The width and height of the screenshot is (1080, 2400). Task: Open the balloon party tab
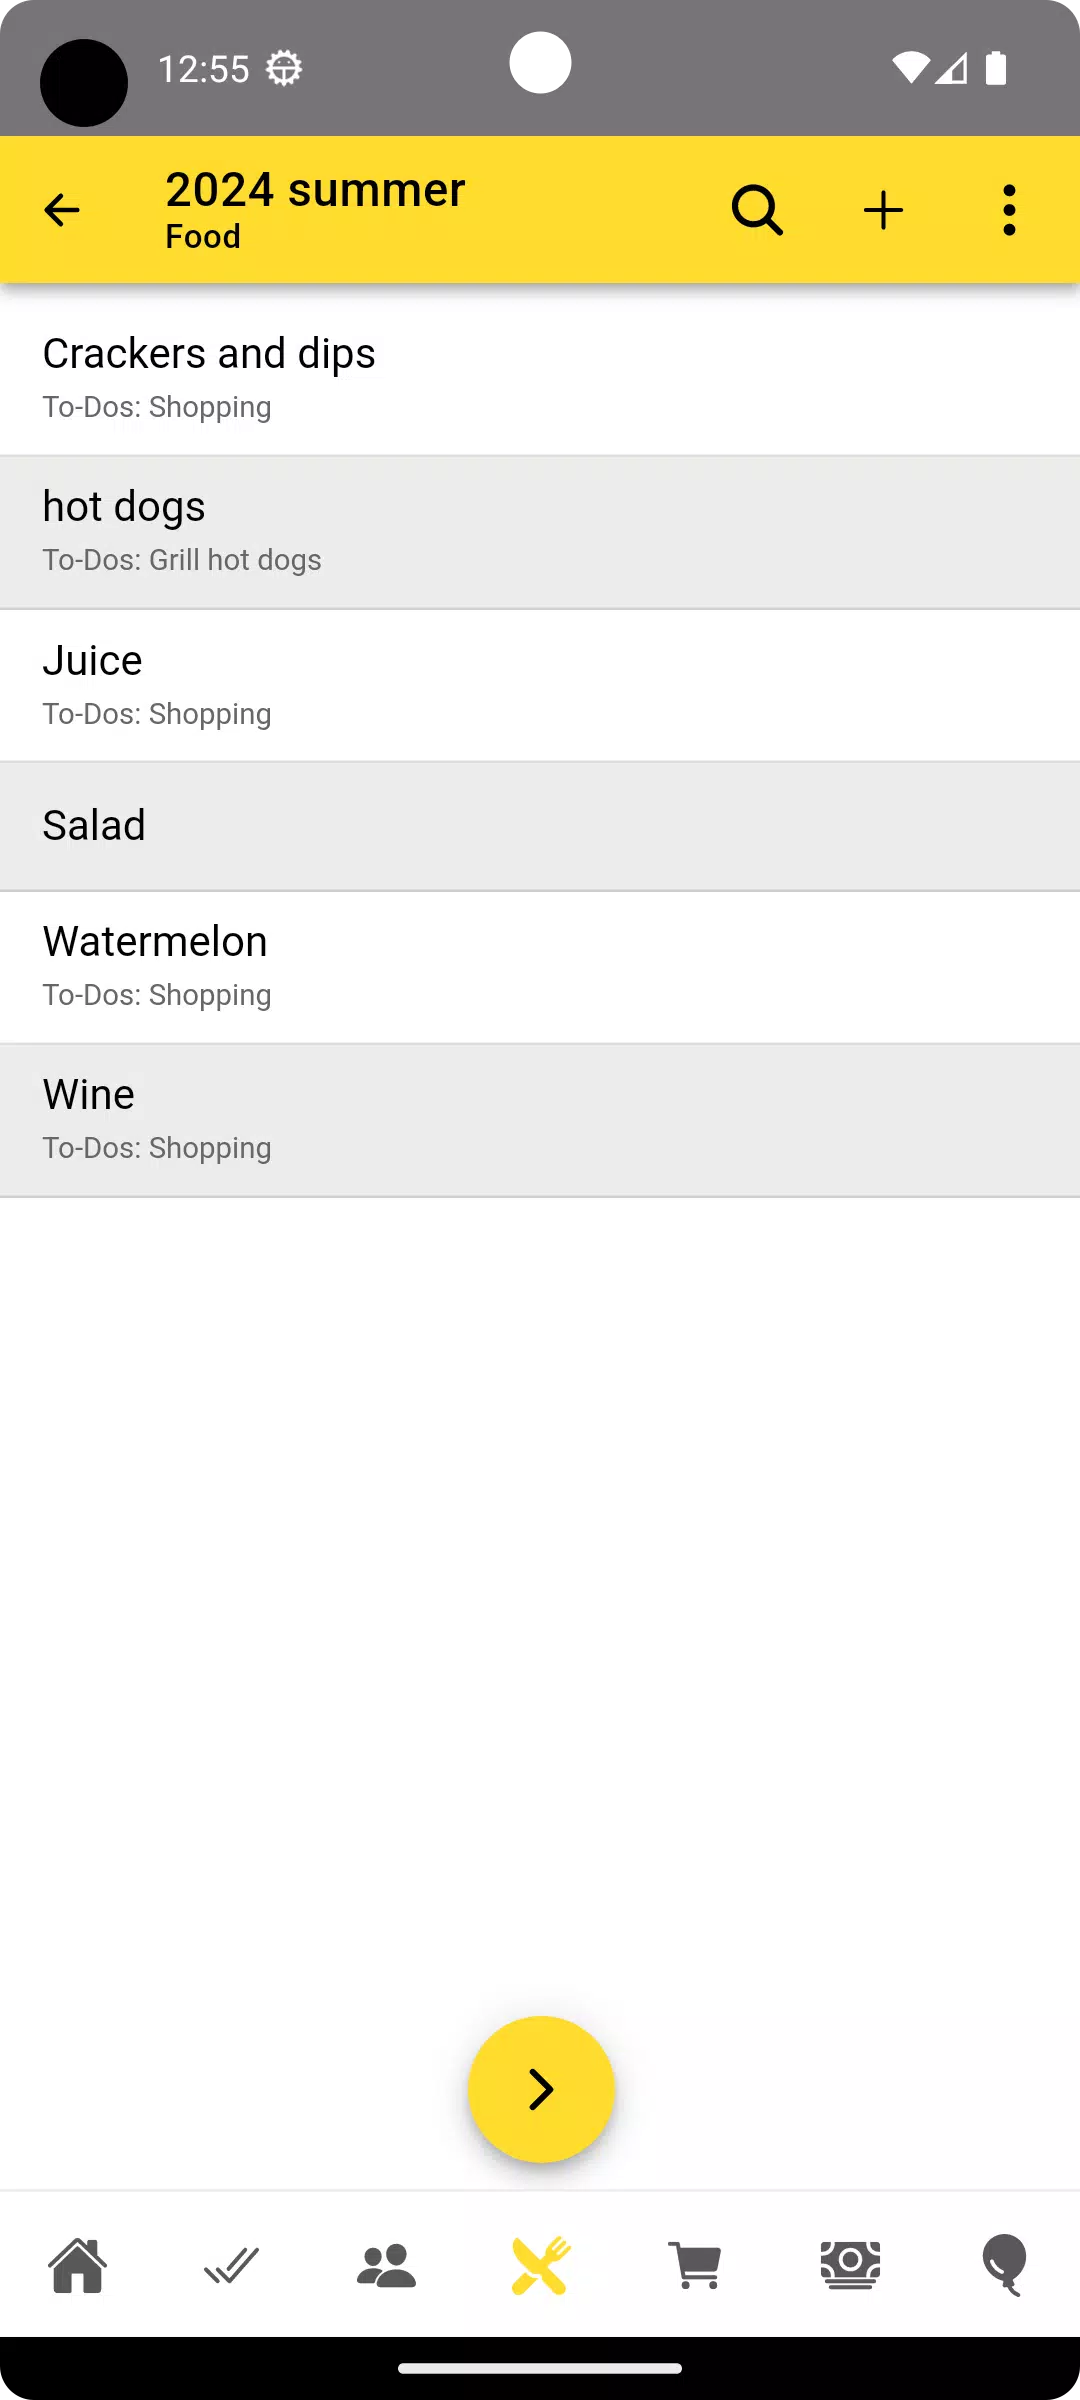click(x=1004, y=2265)
